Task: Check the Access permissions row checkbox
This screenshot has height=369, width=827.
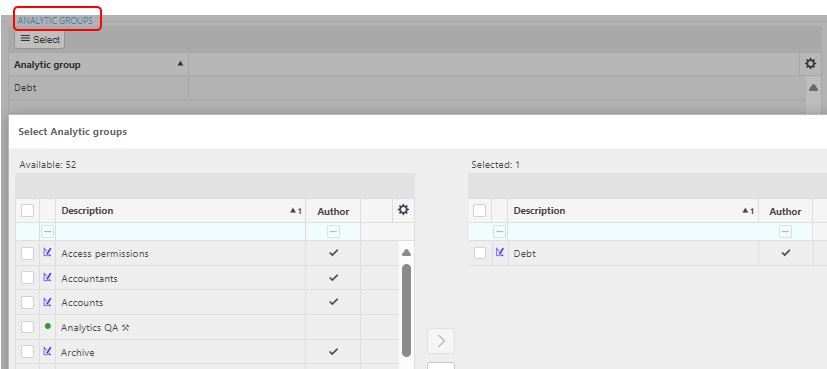Action: click(27, 254)
